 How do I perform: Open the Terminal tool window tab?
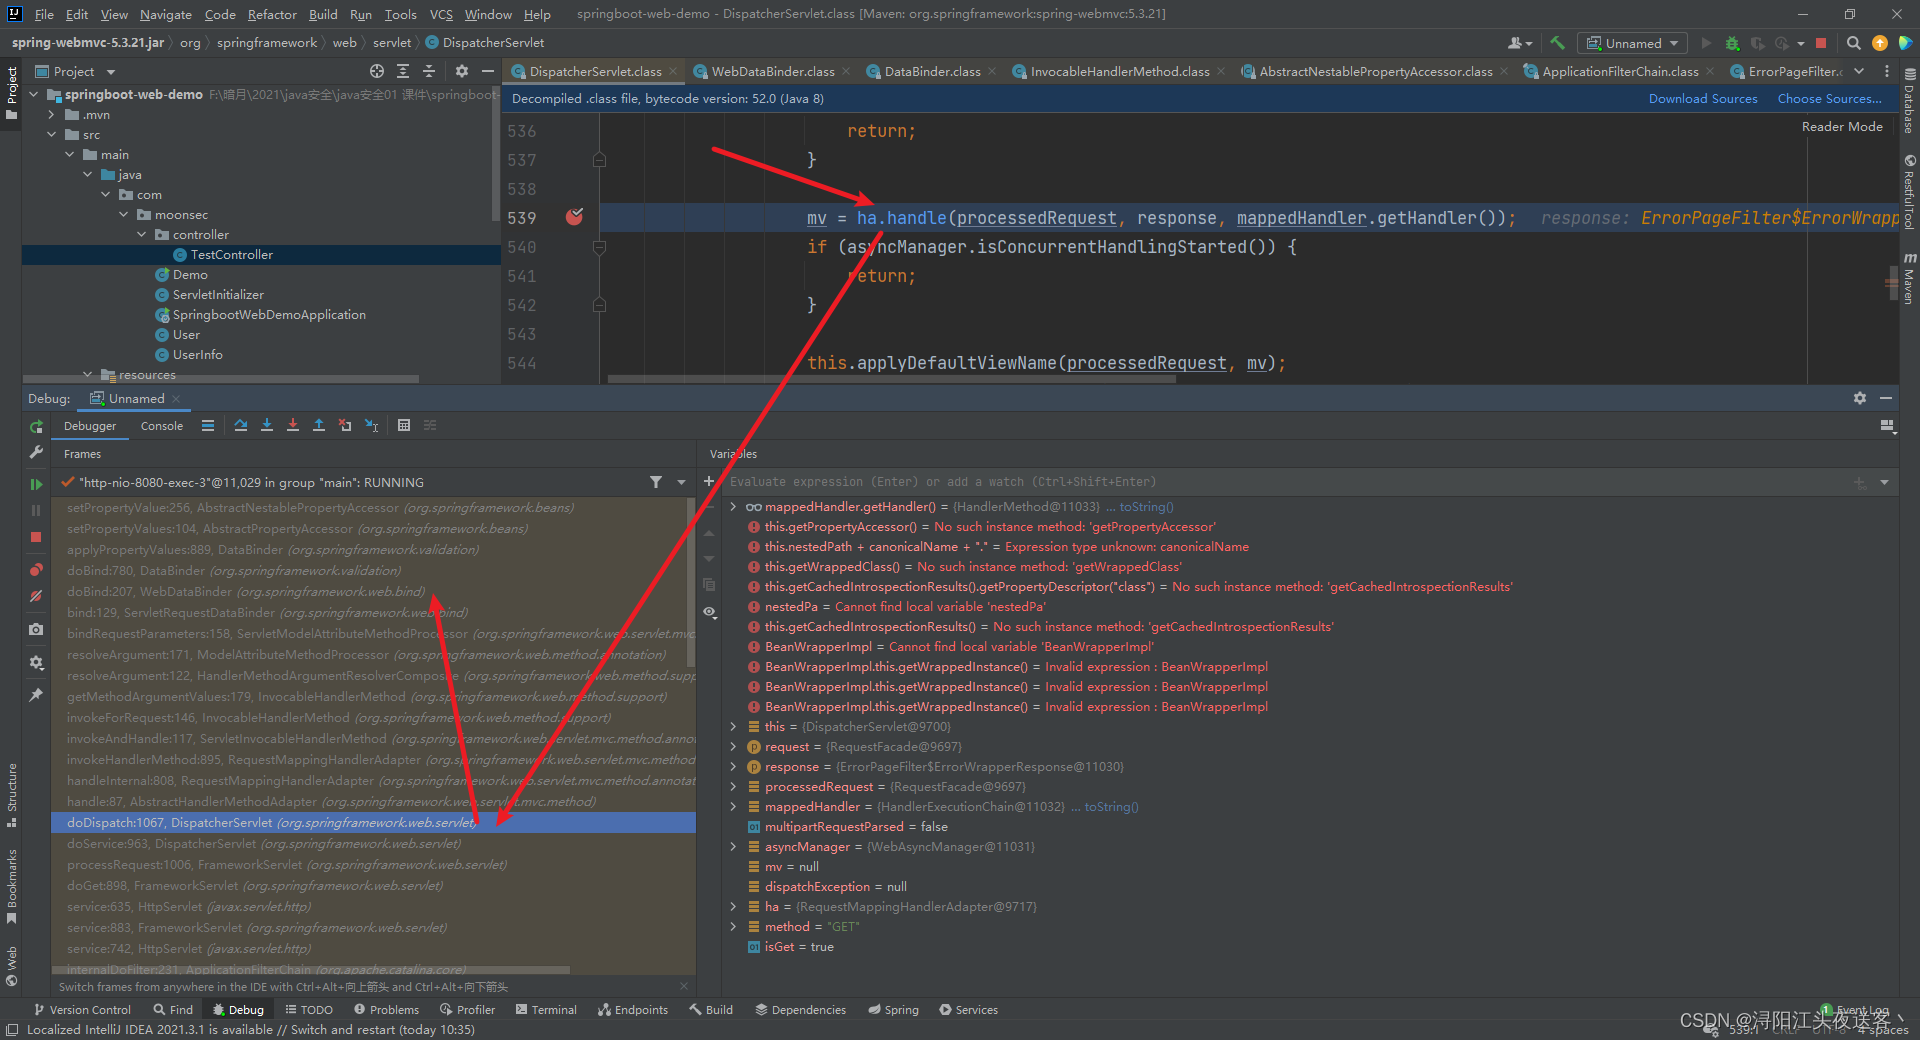pos(546,1010)
